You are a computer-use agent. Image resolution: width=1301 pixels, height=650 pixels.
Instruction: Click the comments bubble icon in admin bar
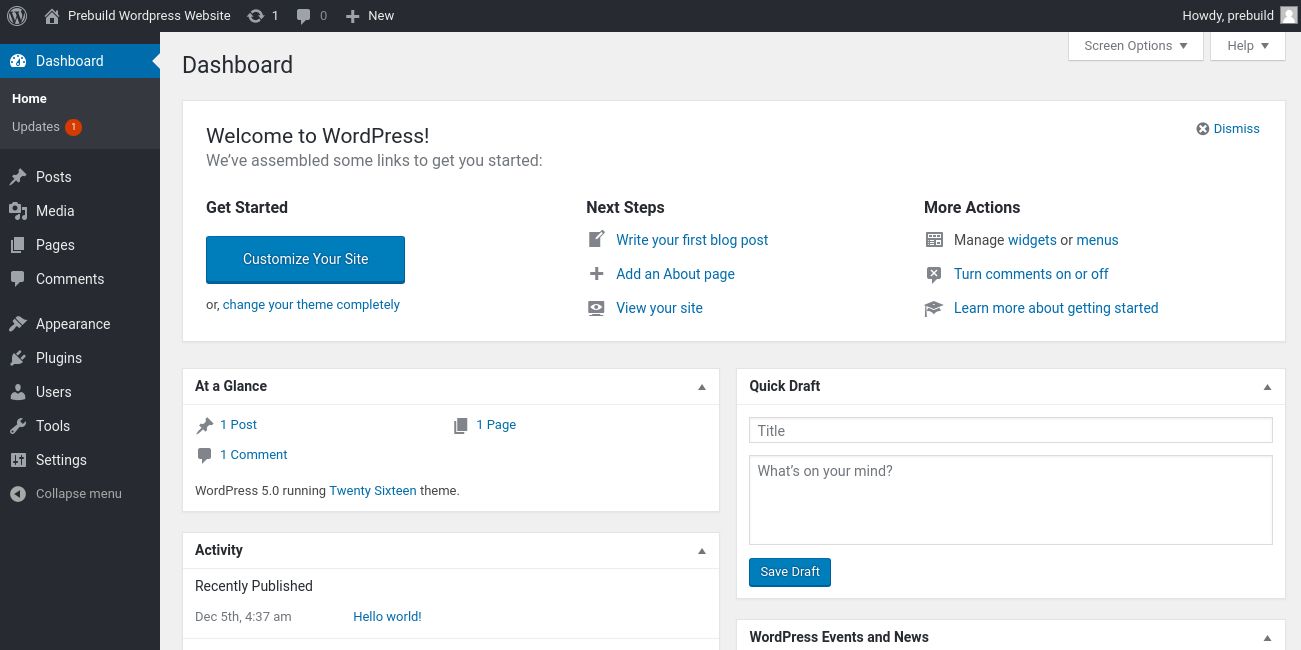tap(303, 15)
